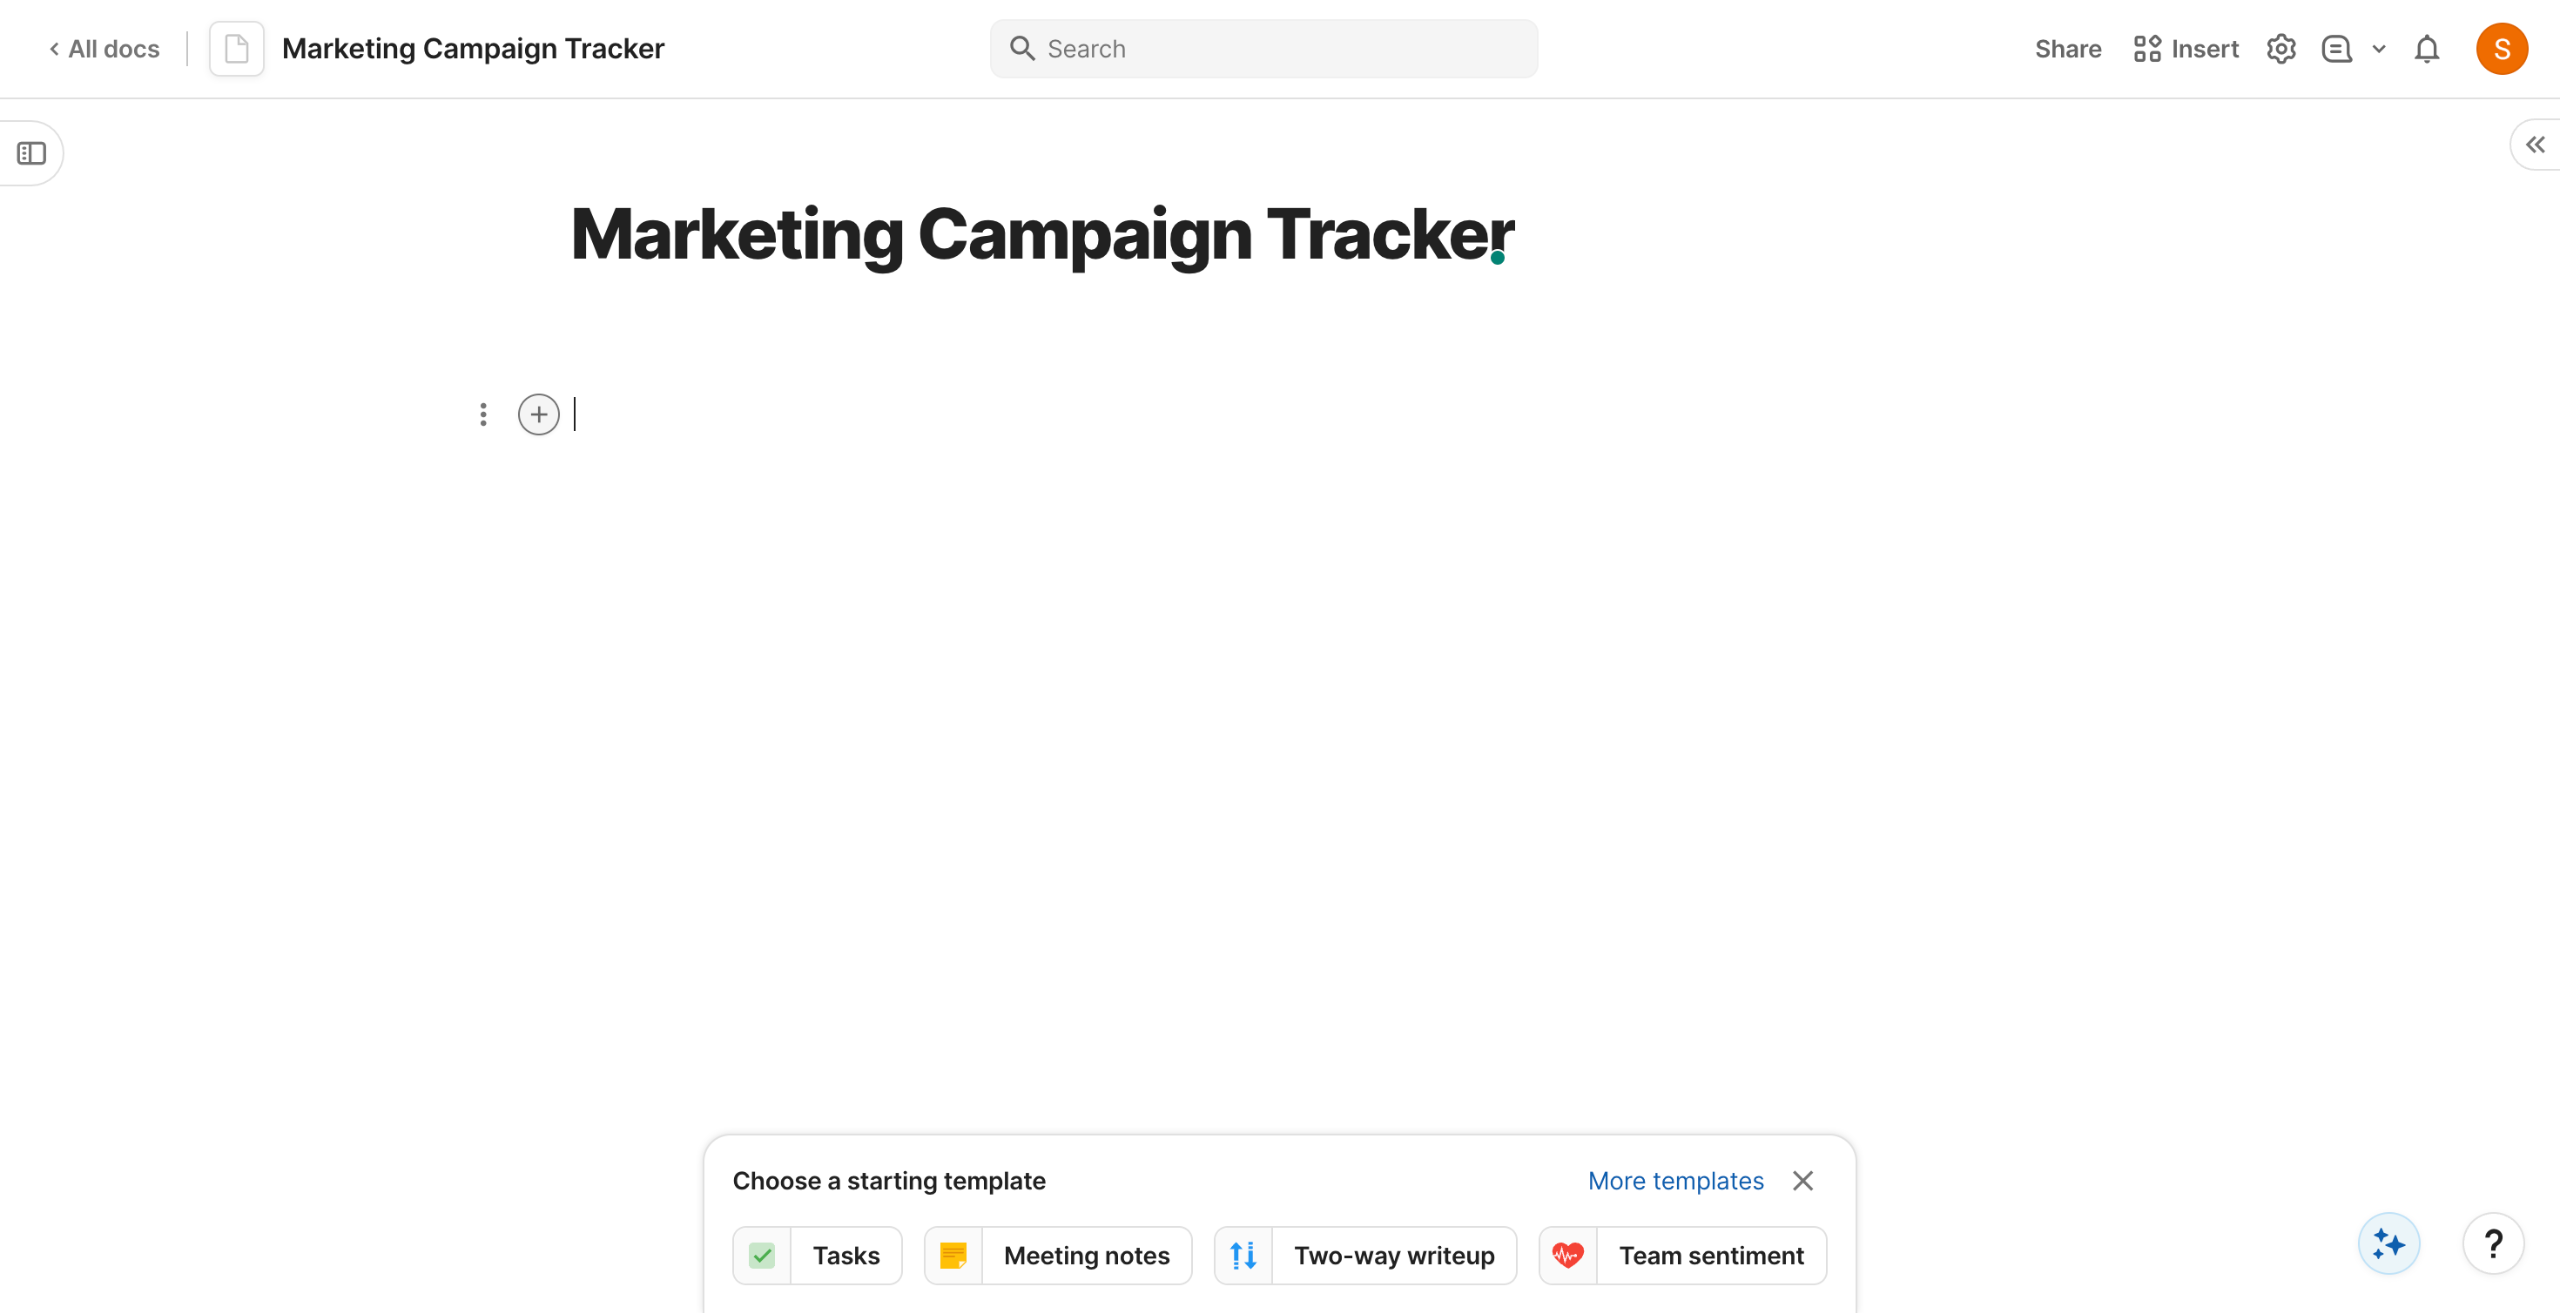Click Share in the header
The image size is (2560, 1313).
pos(2067,49)
